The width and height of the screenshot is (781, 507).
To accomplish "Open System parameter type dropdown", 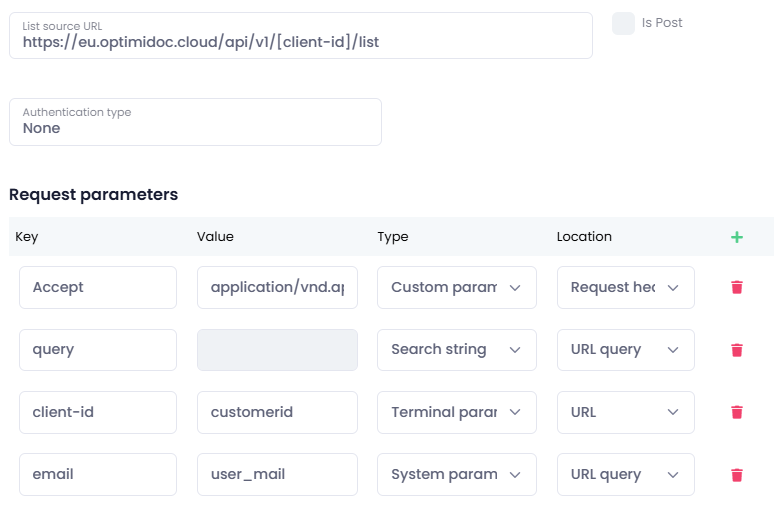I will click(456, 475).
